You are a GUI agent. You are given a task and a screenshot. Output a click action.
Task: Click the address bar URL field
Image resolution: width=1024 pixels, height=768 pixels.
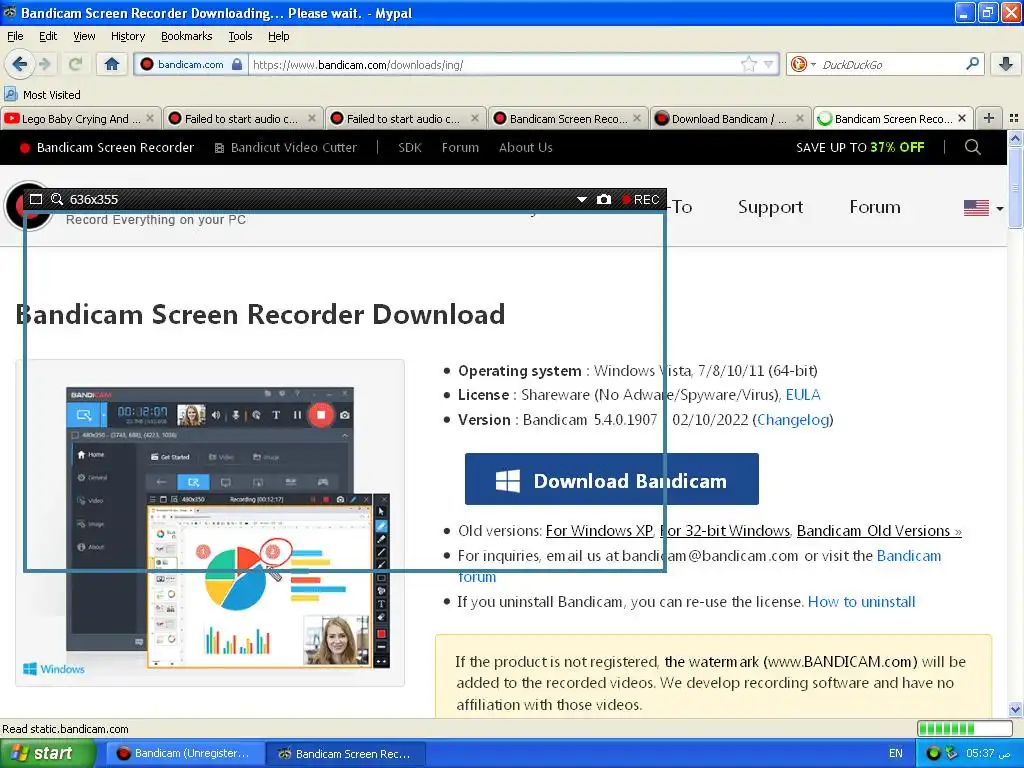(x=495, y=64)
